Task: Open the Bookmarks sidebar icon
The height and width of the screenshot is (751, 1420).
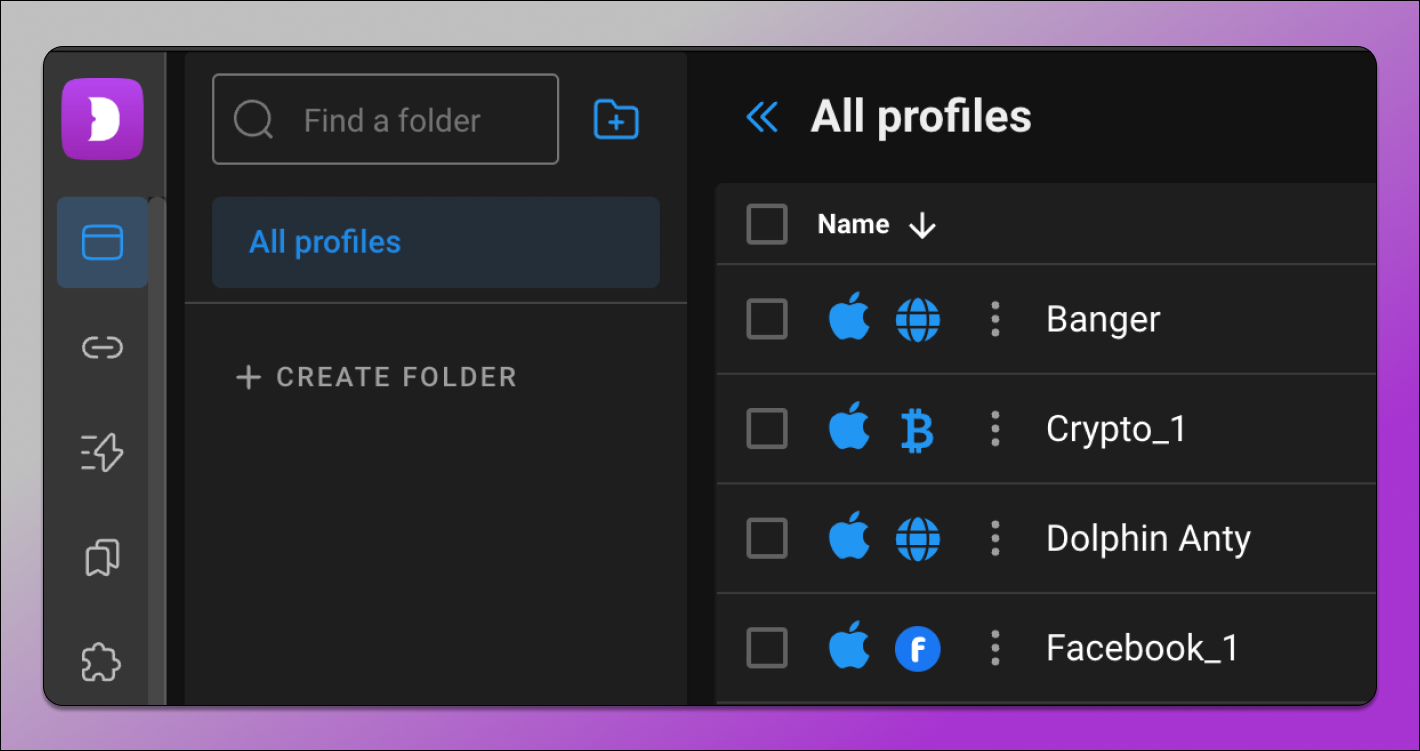Action: click(102, 557)
